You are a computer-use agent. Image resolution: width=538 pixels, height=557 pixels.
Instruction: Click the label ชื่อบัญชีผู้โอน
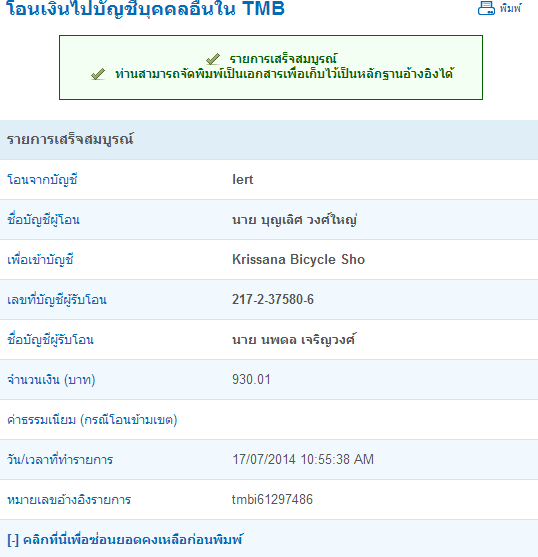43,220
